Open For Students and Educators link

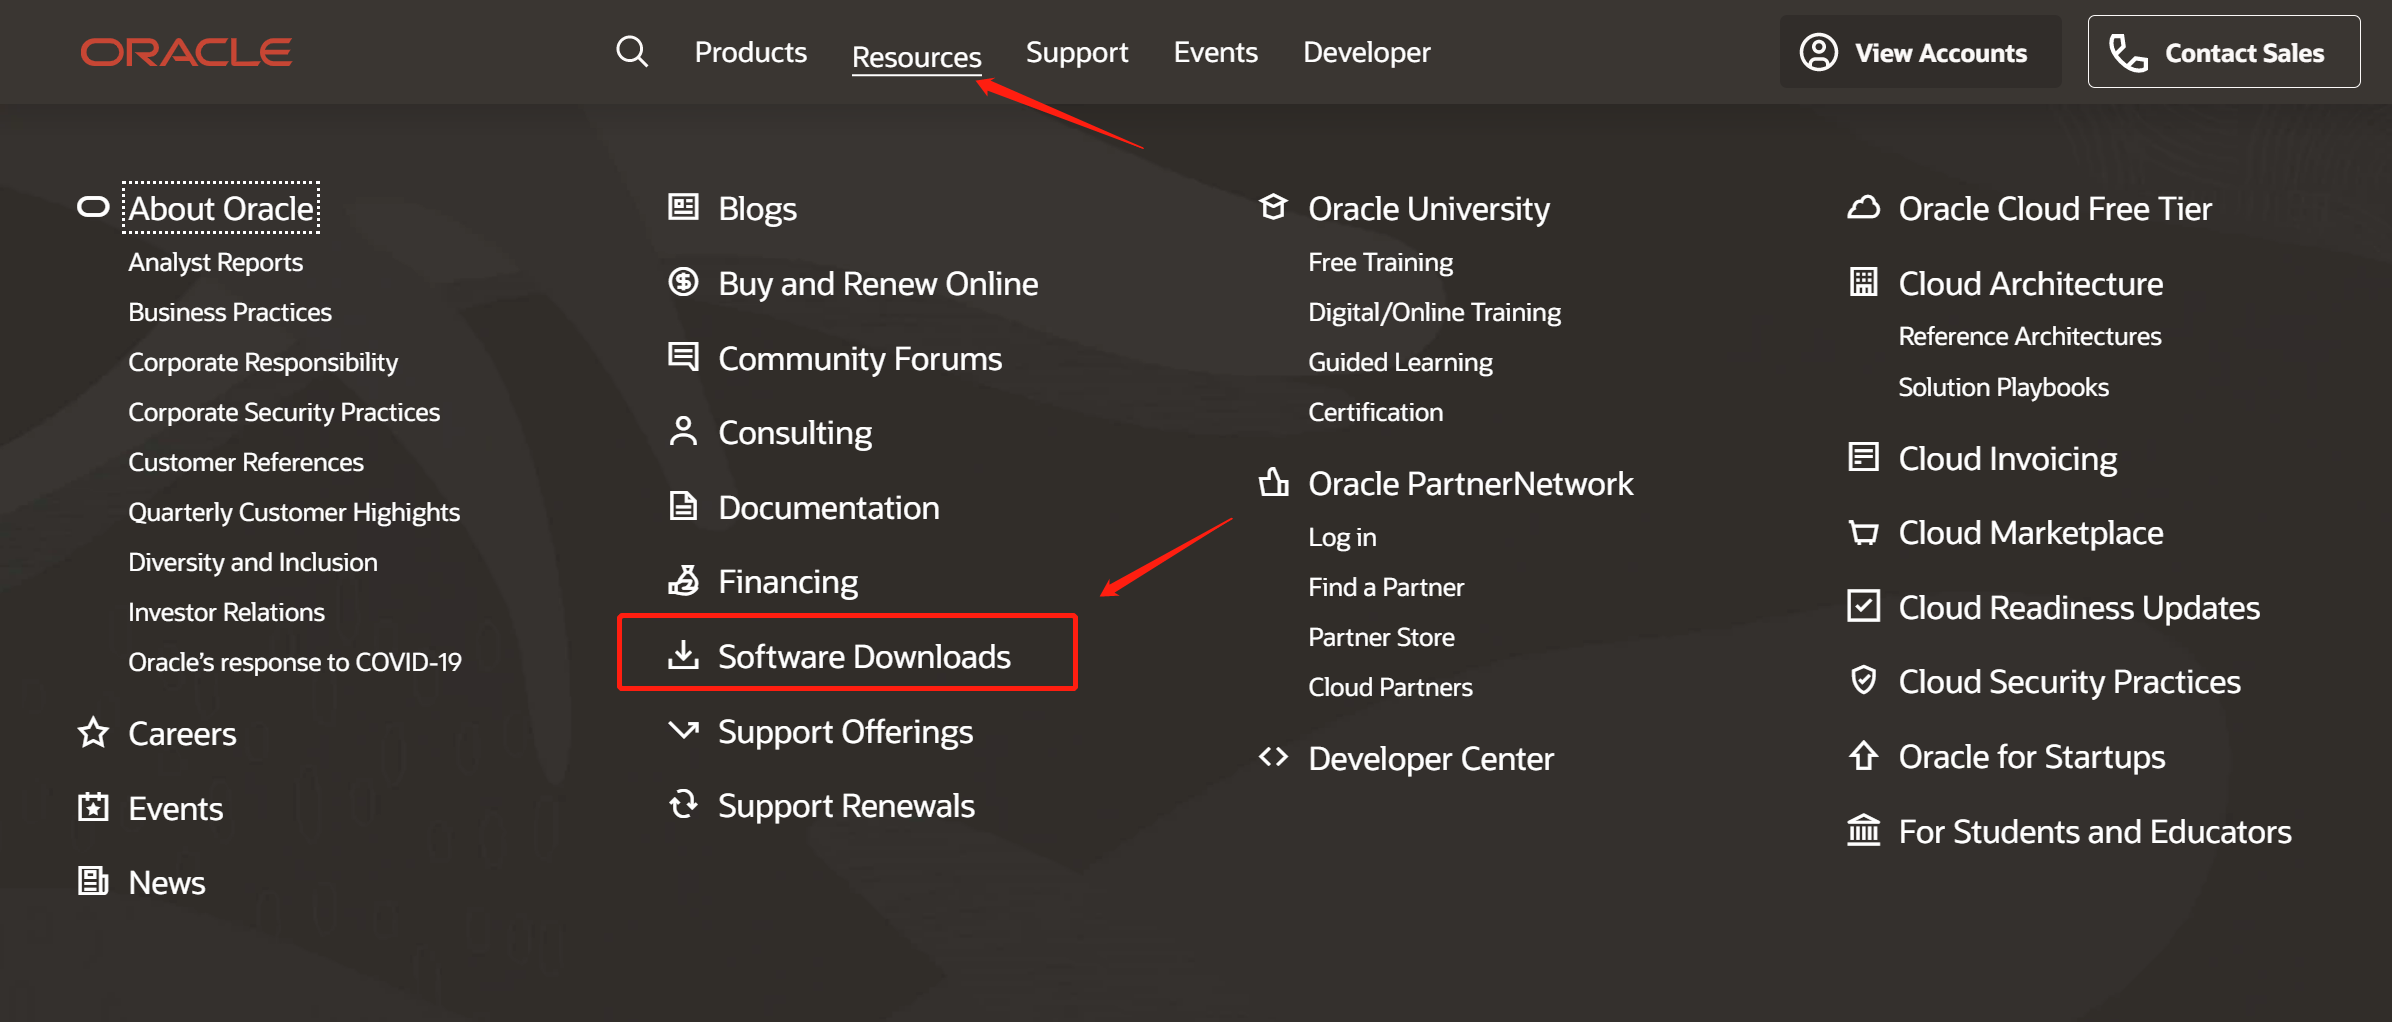[x=2095, y=831]
